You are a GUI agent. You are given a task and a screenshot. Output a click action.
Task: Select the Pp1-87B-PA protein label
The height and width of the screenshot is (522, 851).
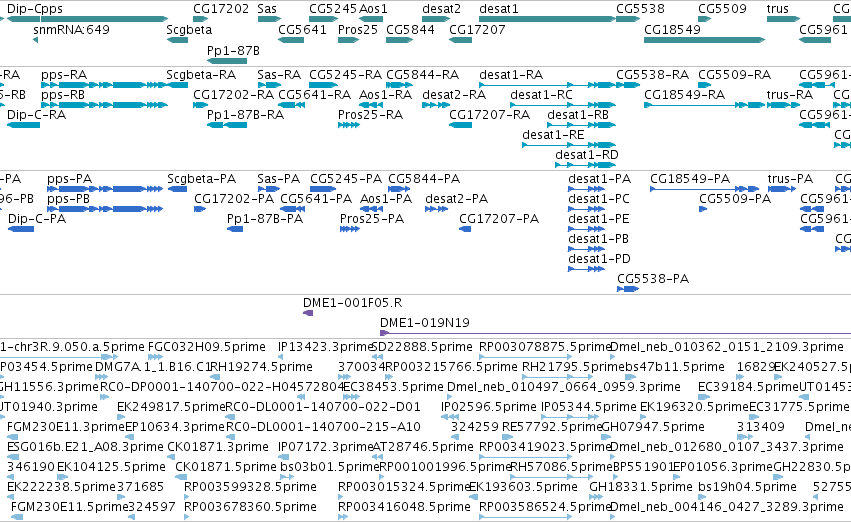point(265,219)
